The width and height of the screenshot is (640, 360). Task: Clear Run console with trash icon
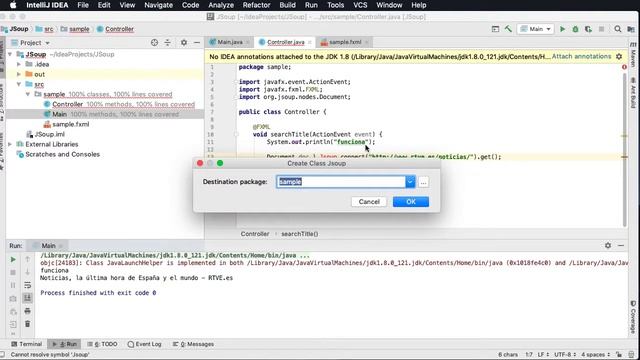click(27, 324)
